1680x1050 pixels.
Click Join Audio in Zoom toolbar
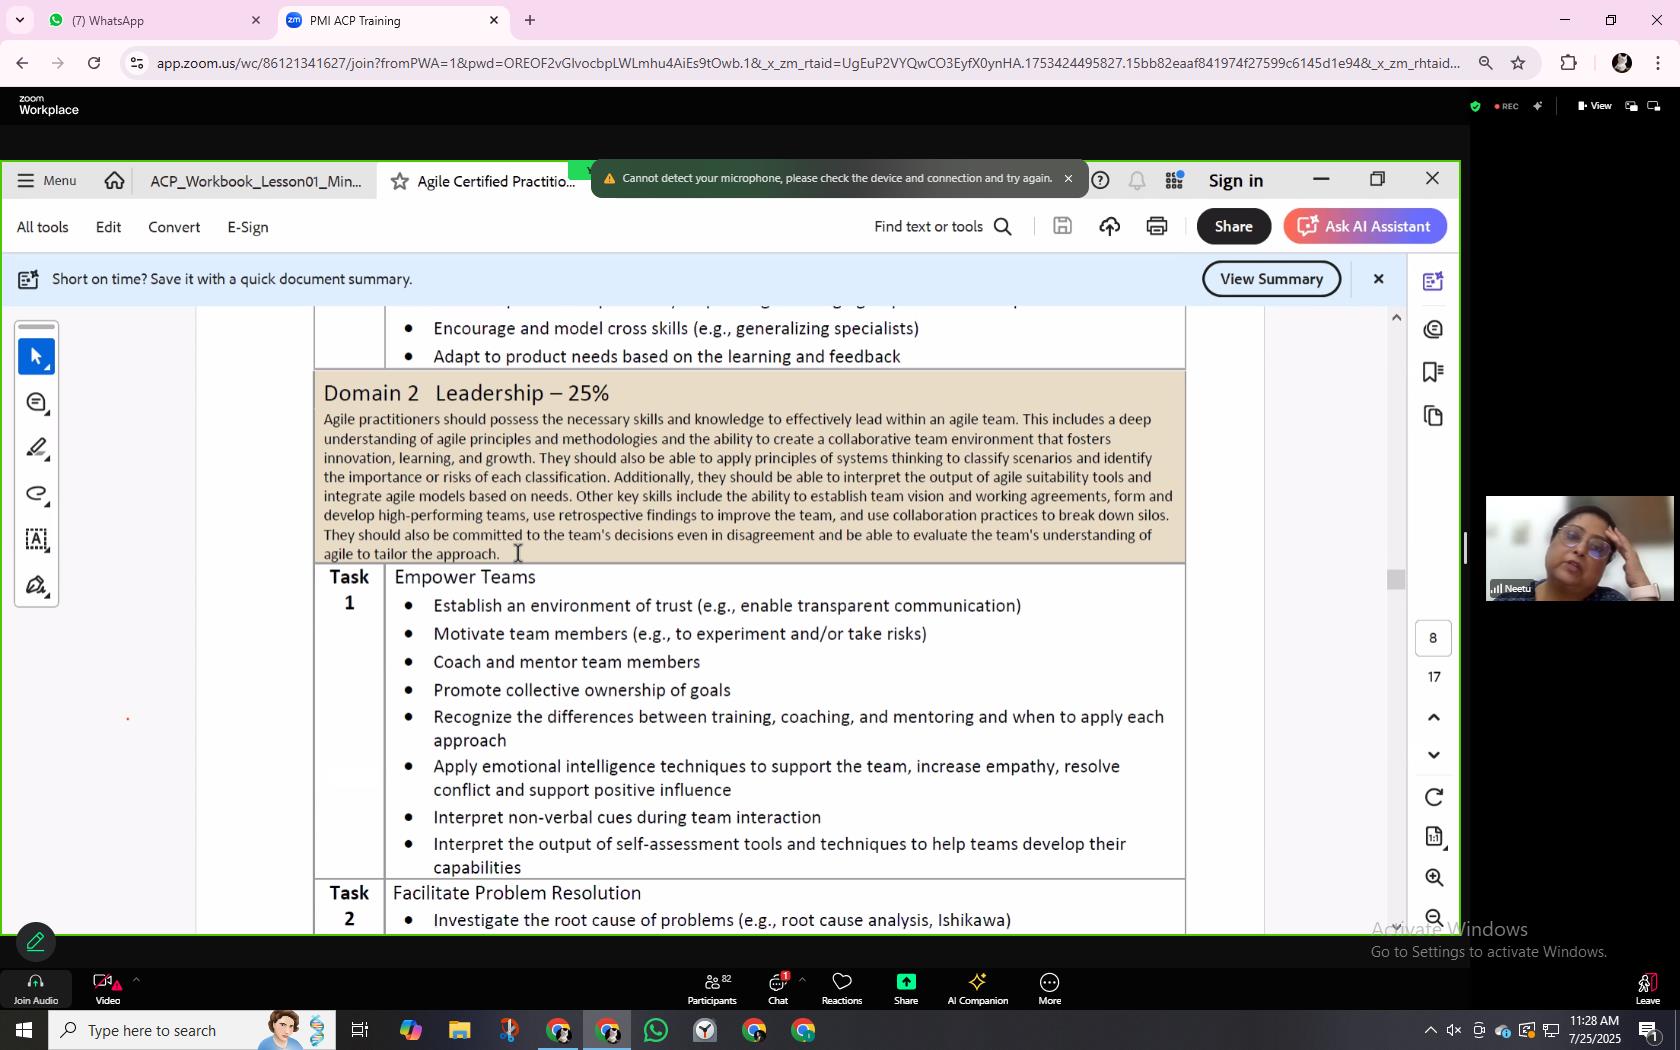(x=35, y=988)
